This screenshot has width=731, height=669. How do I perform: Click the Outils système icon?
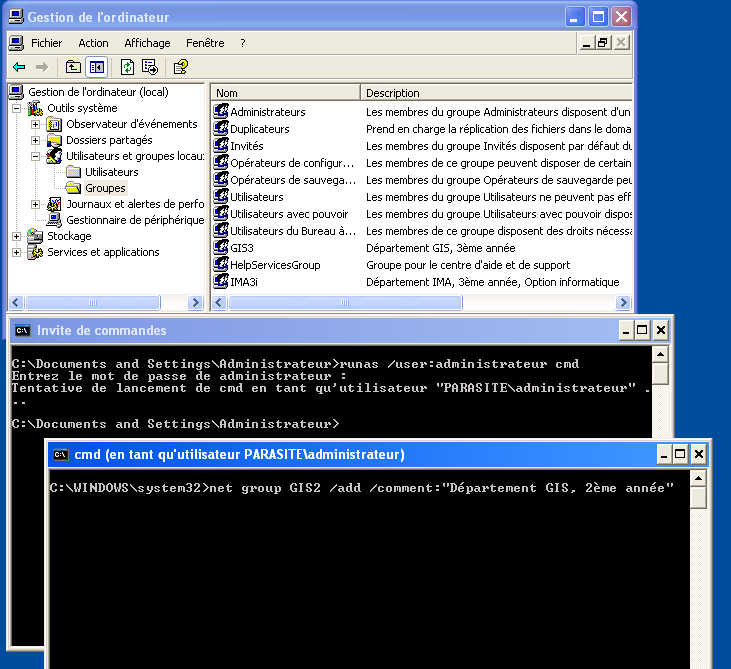(x=35, y=108)
